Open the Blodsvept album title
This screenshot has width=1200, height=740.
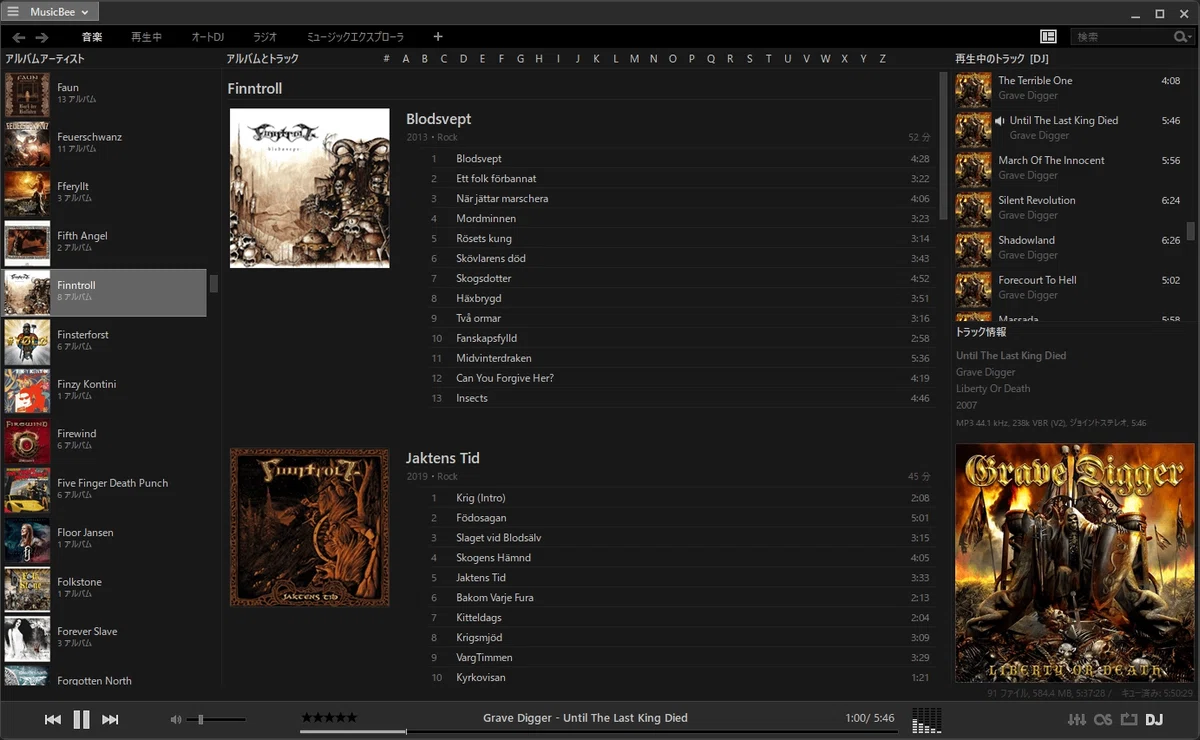[438, 119]
